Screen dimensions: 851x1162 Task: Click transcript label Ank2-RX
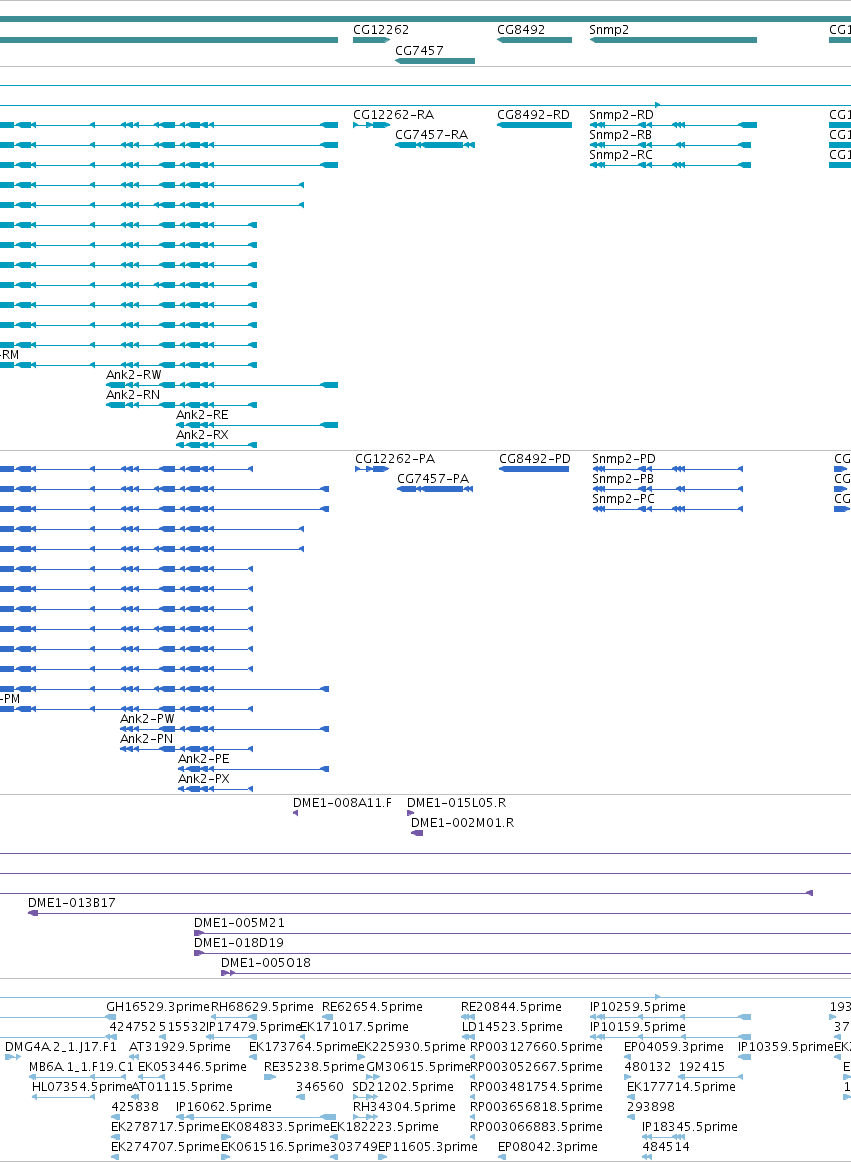point(202,435)
